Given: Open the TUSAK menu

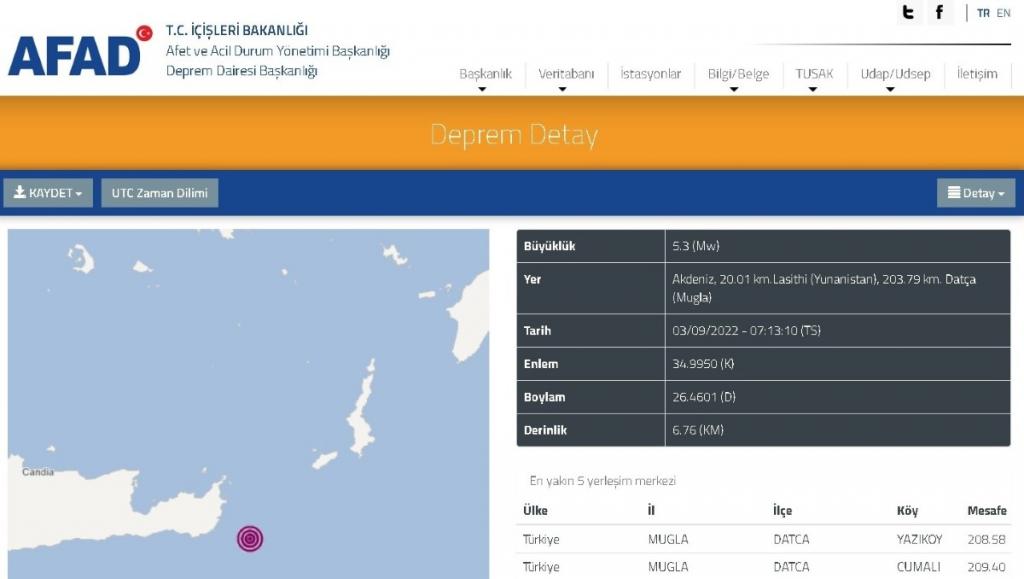Looking at the screenshot, I should 814,74.
